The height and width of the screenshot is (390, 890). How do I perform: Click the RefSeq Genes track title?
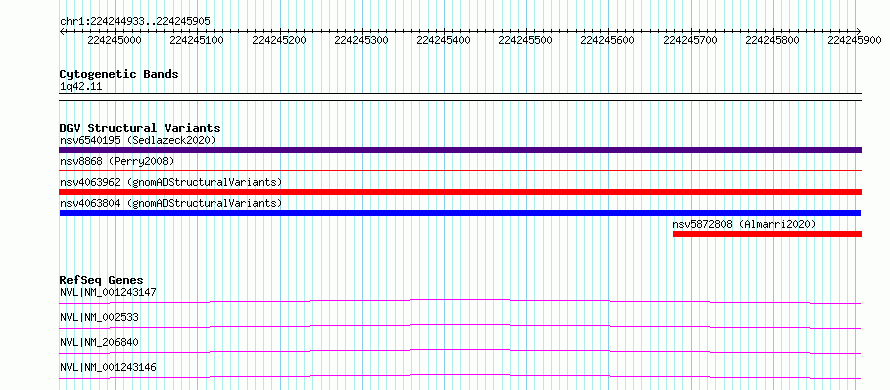pyautogui.click(x=102, y=280)
